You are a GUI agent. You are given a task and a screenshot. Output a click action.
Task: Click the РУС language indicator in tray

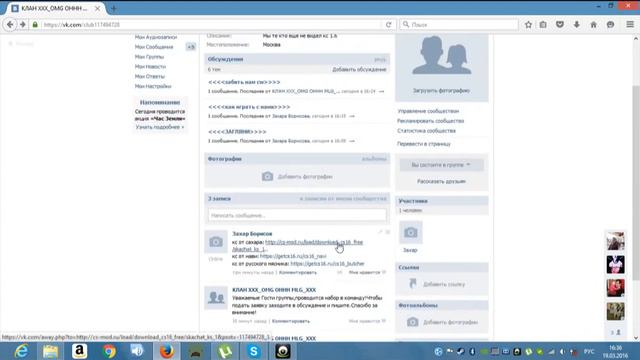coord(589,351)
